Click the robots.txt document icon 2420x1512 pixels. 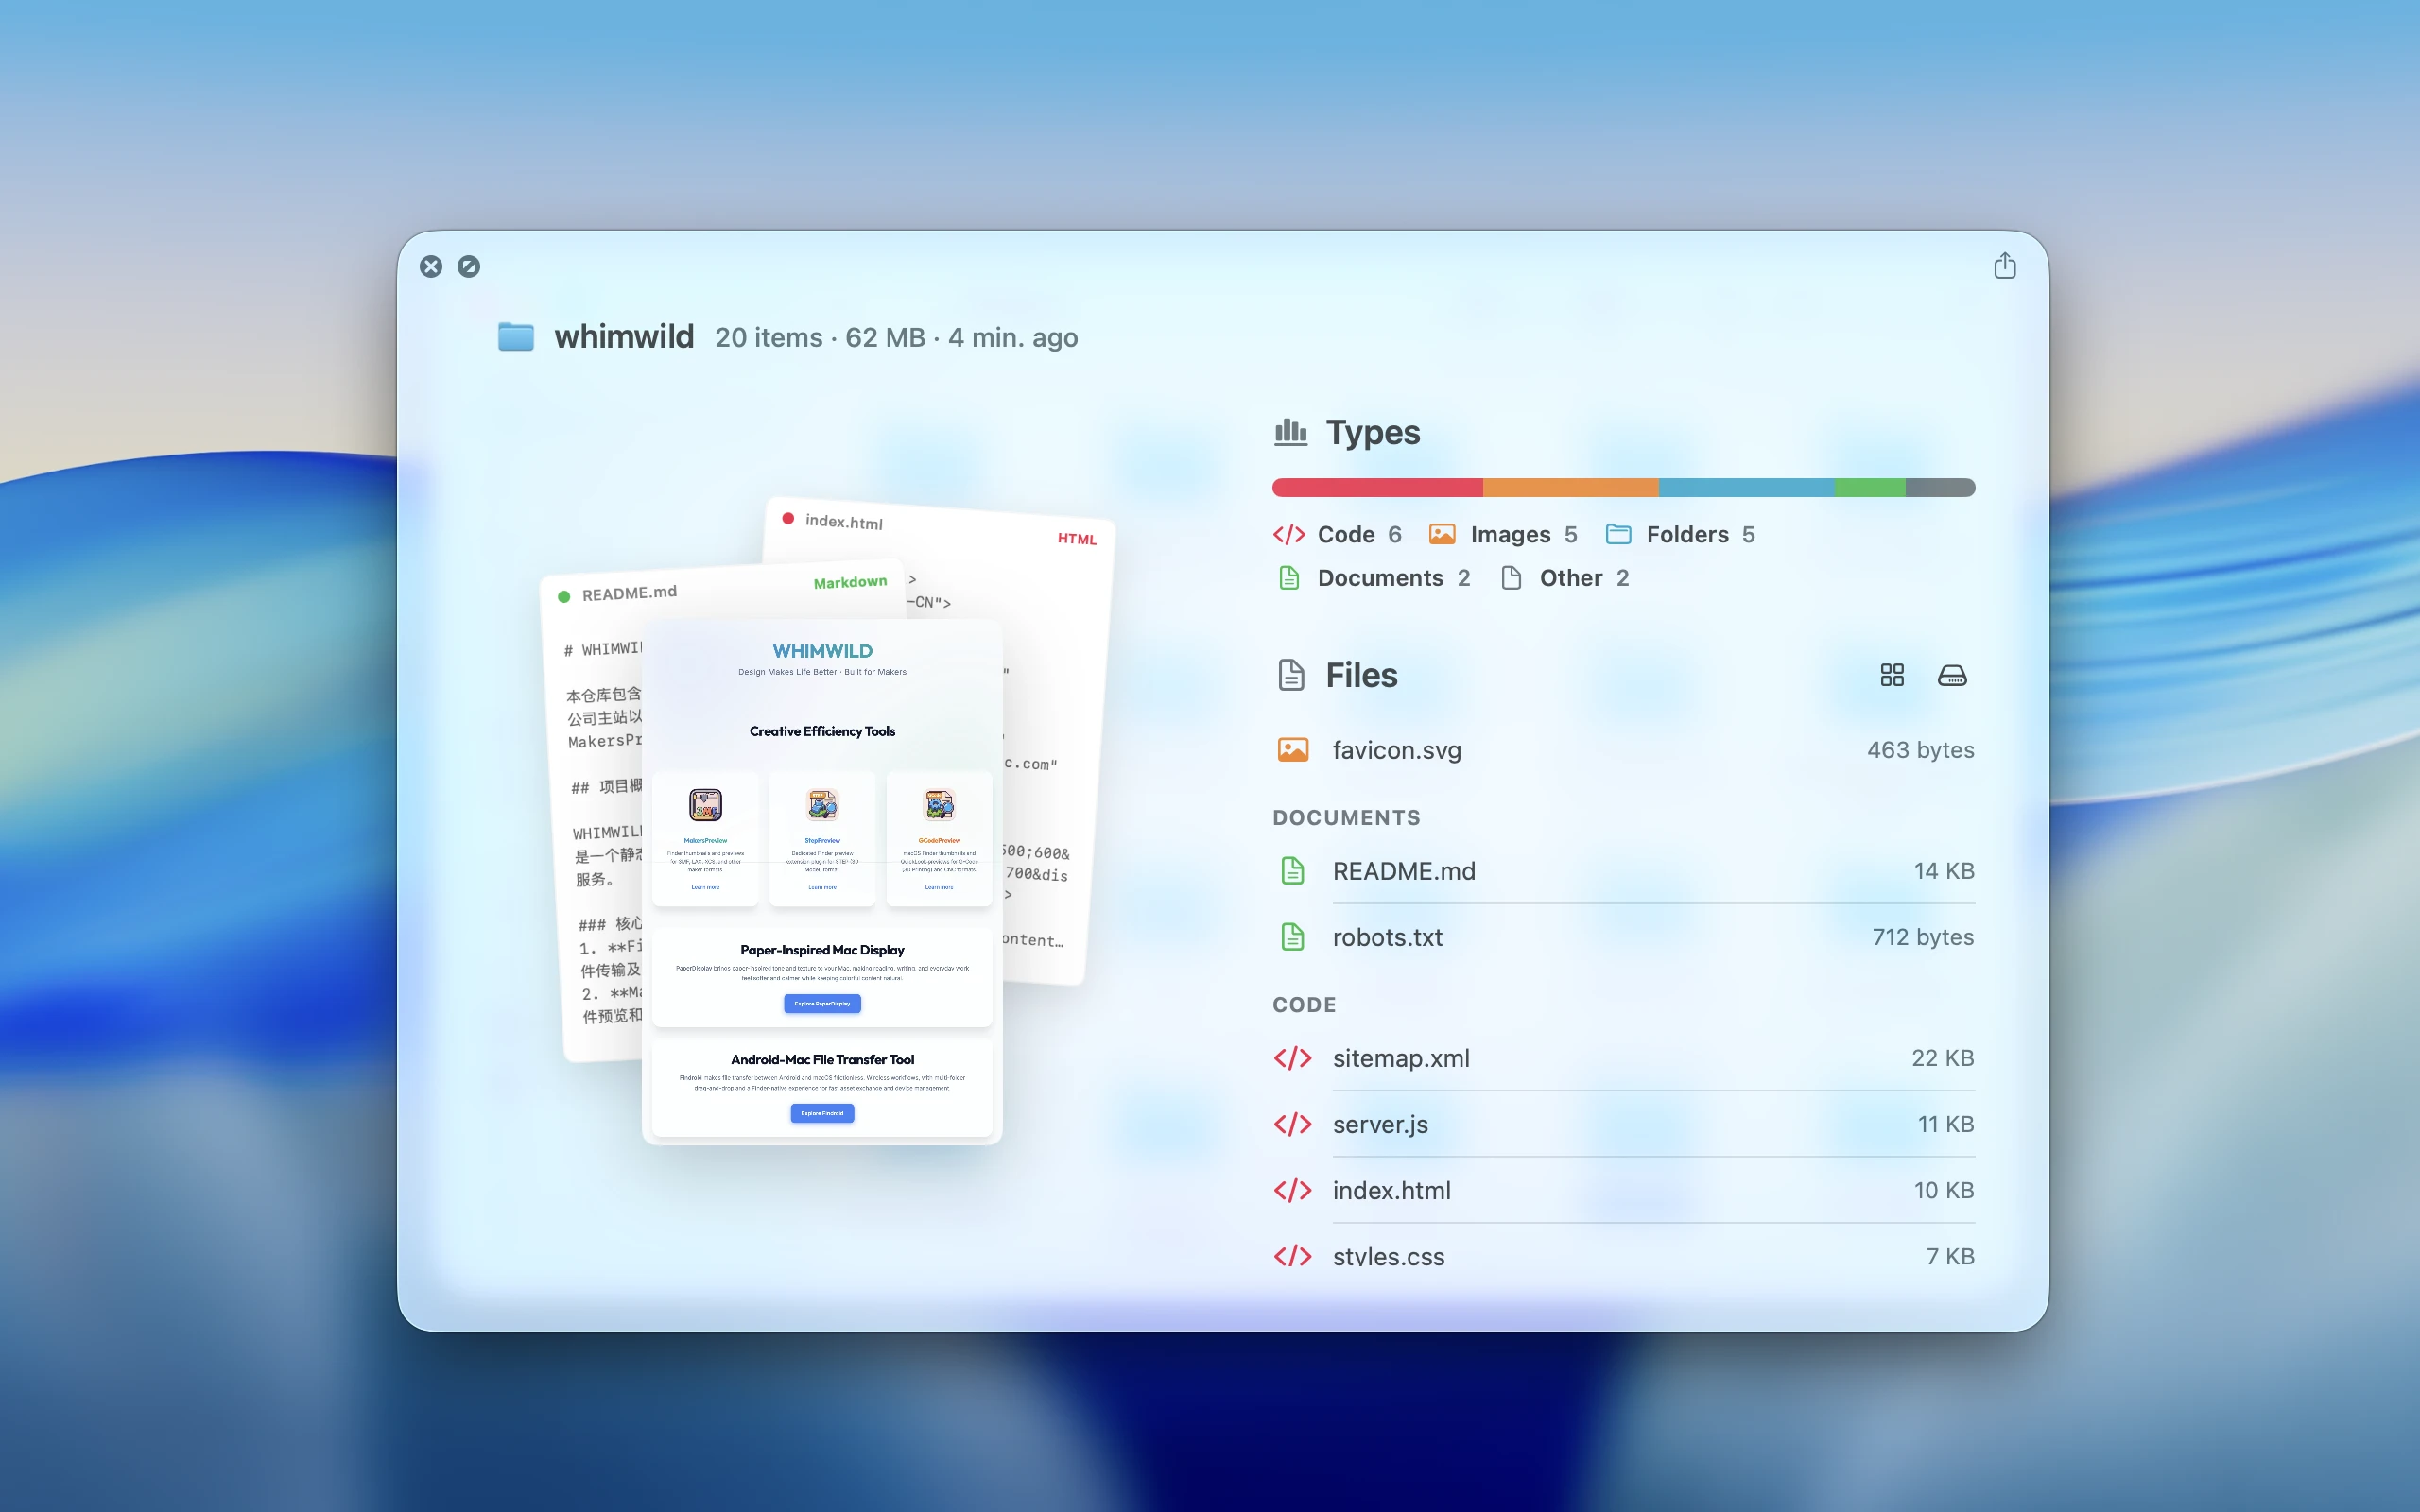[x=1293, y=937]
